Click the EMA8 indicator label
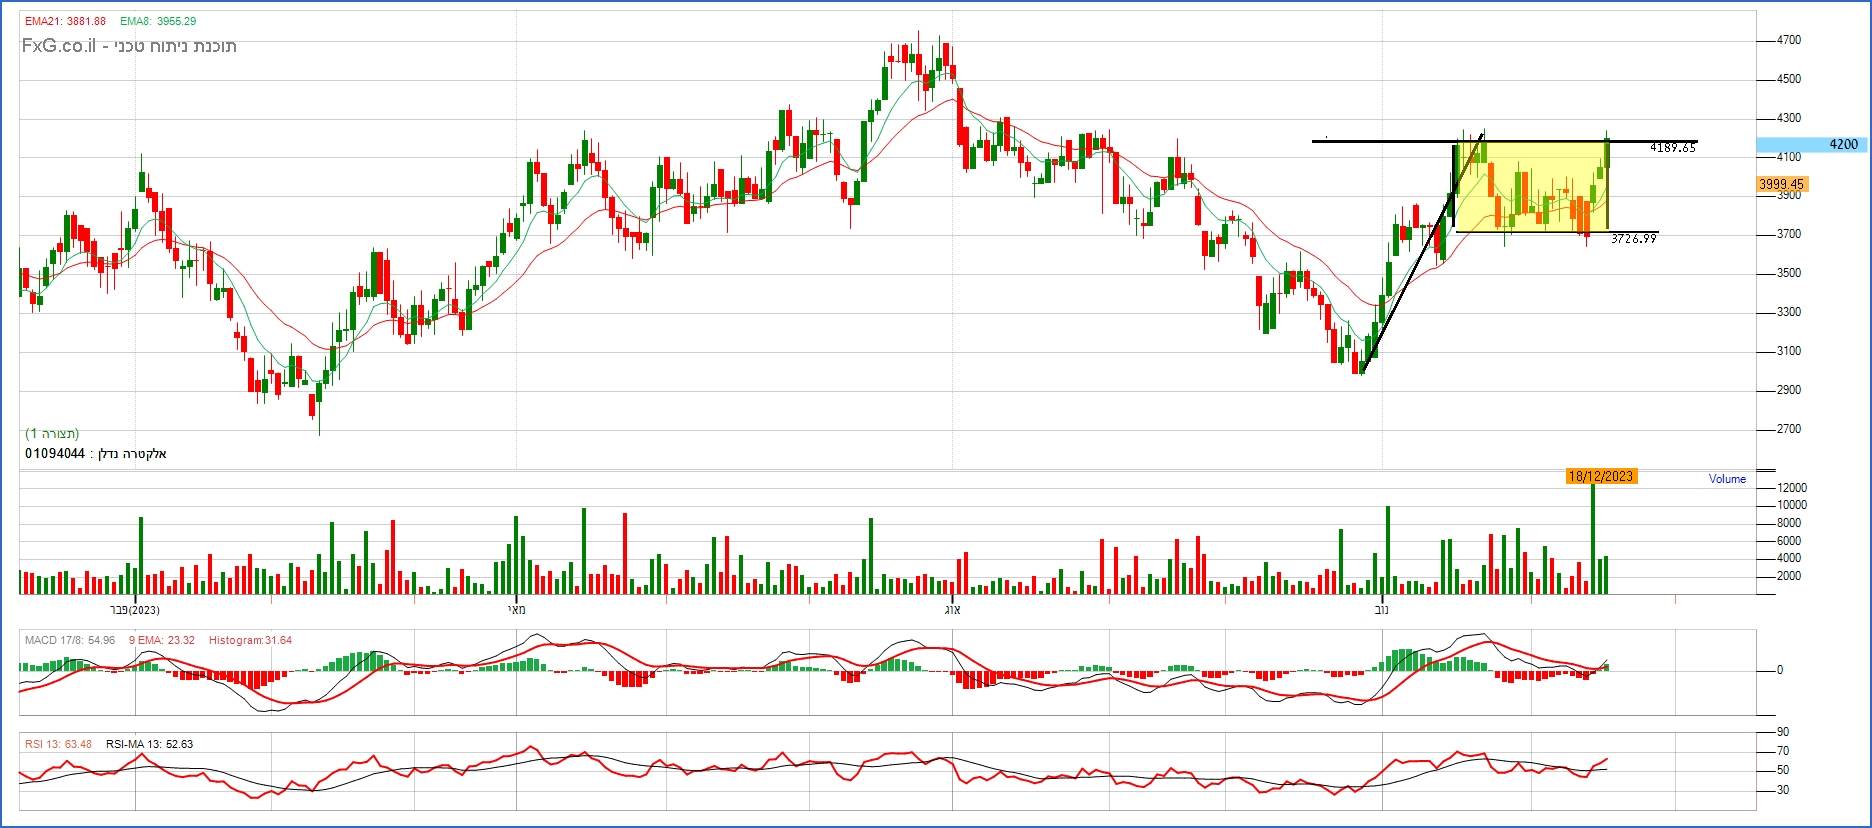The height and width of the screenshot is (828, 1872). click(x=158, y=21)
